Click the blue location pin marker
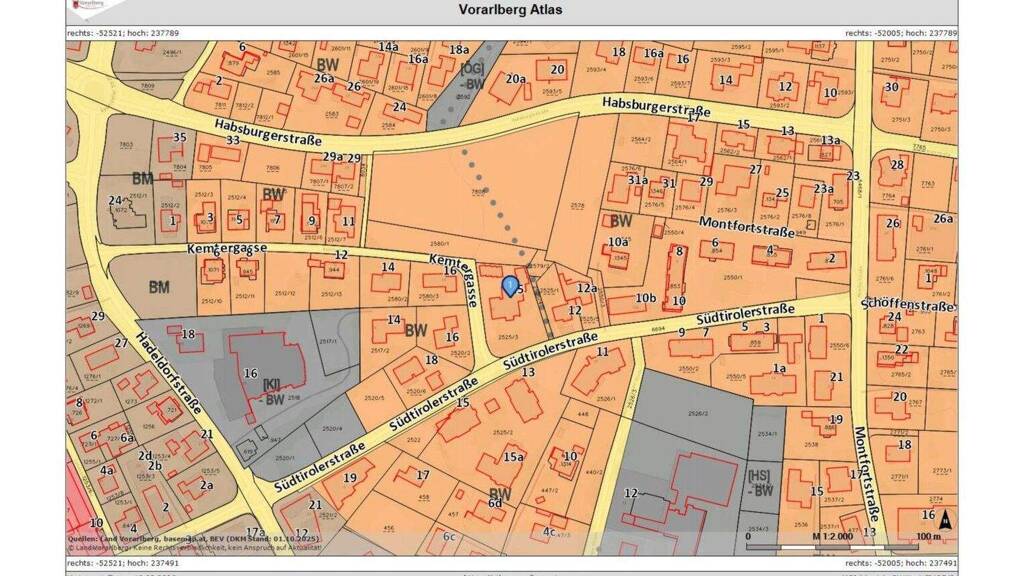 [509, 287]
